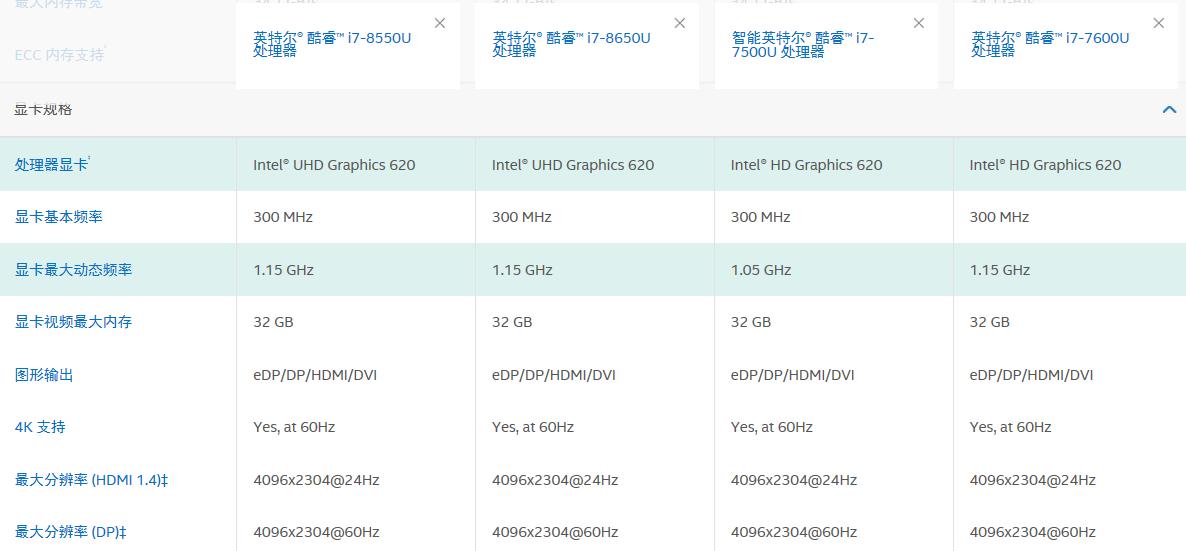Click the 4K 支持 row label
The height and width of the screenshot is (551, 1186).
point(40,427)
